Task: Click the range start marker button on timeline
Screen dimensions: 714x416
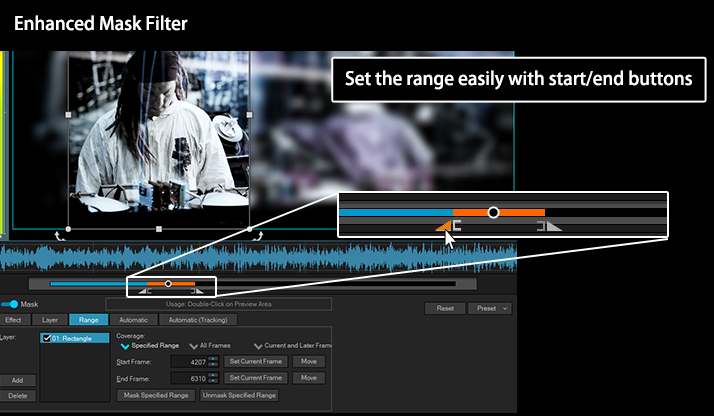Action: click(145, 291)
